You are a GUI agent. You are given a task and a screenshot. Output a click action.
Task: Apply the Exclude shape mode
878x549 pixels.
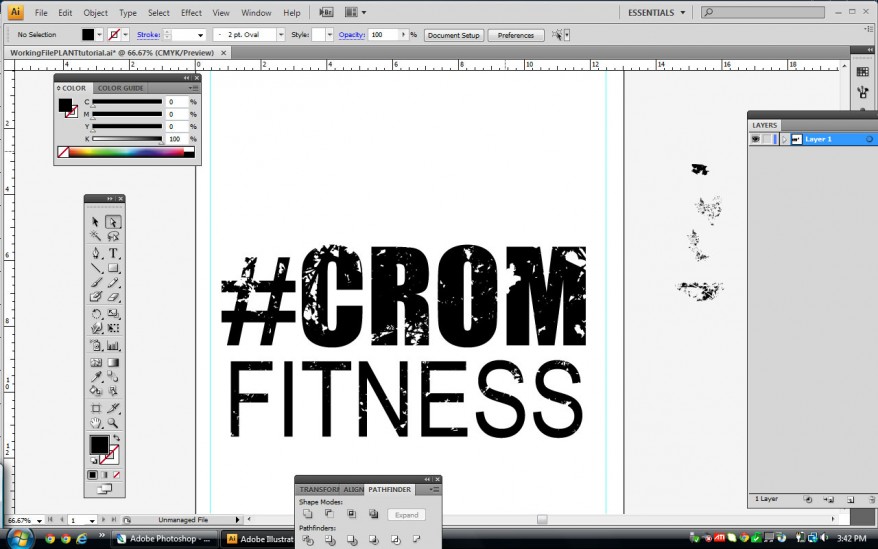(373, 514)
